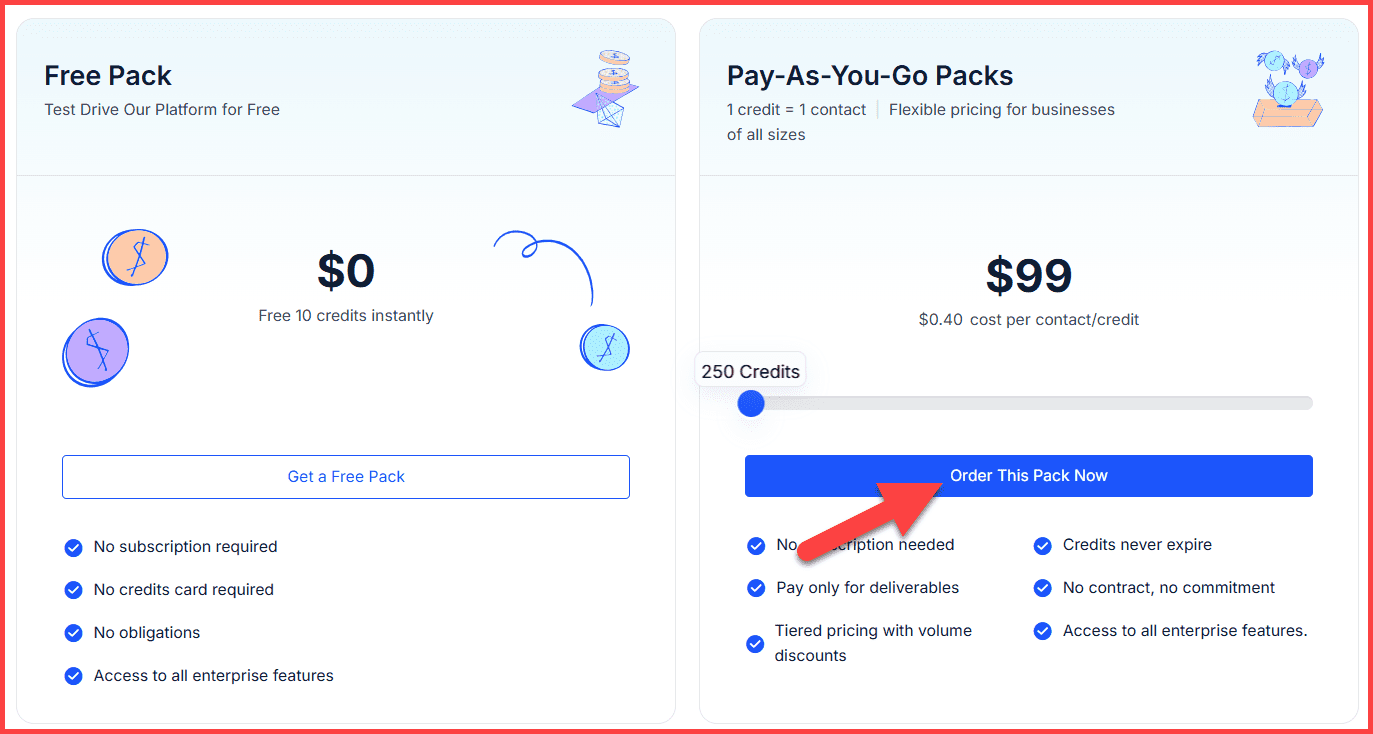
Task: Click checkmark next to Tiered pricing with volume discounts
Action: tap(756, 643)
